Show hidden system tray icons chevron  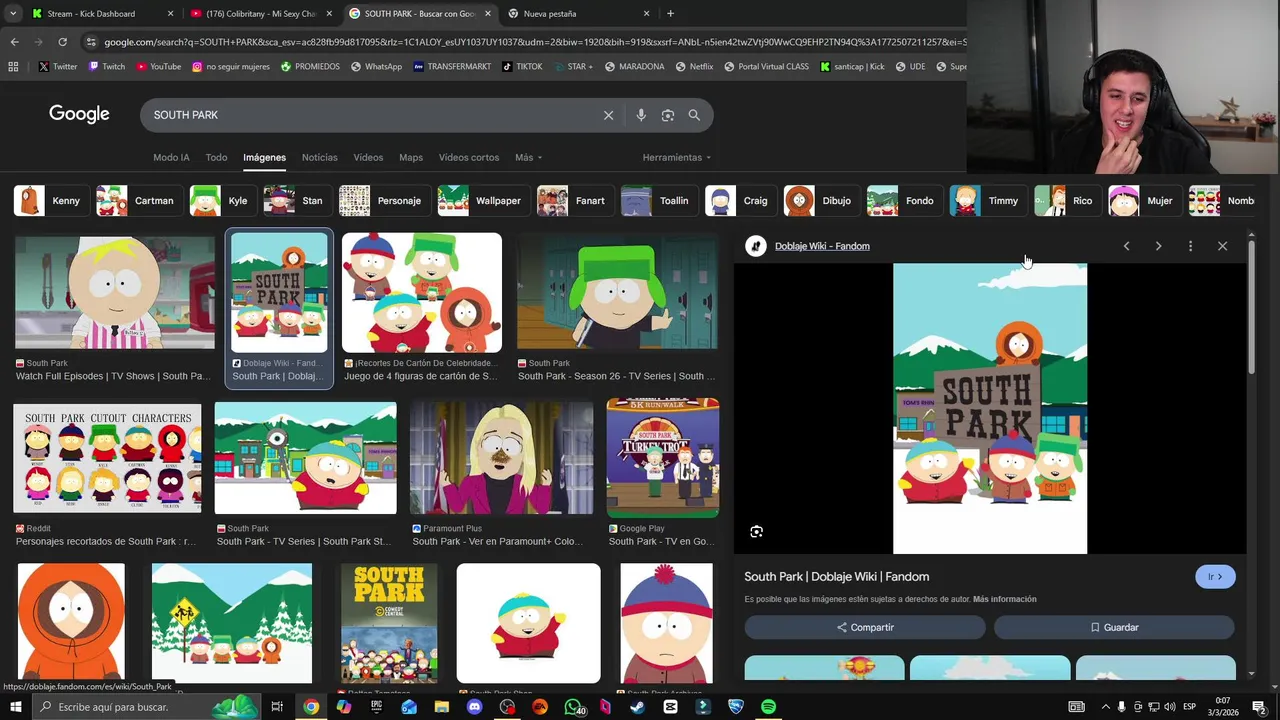1105,707
